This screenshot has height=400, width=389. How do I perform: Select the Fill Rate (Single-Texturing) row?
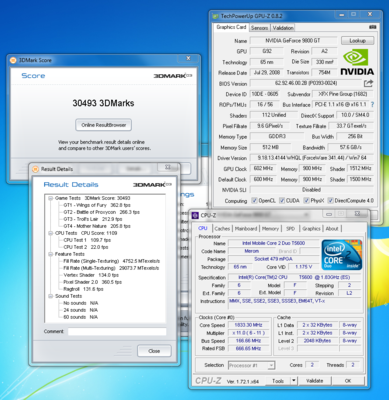(112, 261)
